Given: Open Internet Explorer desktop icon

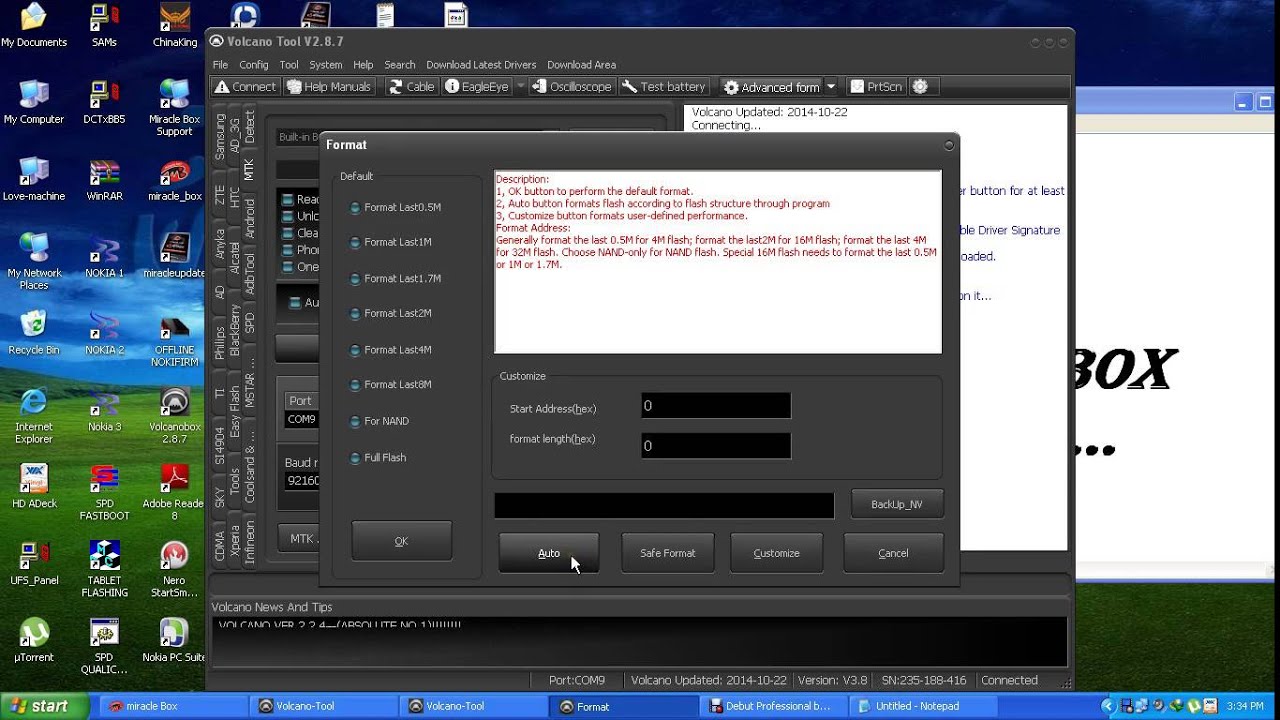Looking at the screenshot, I should pyautogui.click(x=34, y=415).
